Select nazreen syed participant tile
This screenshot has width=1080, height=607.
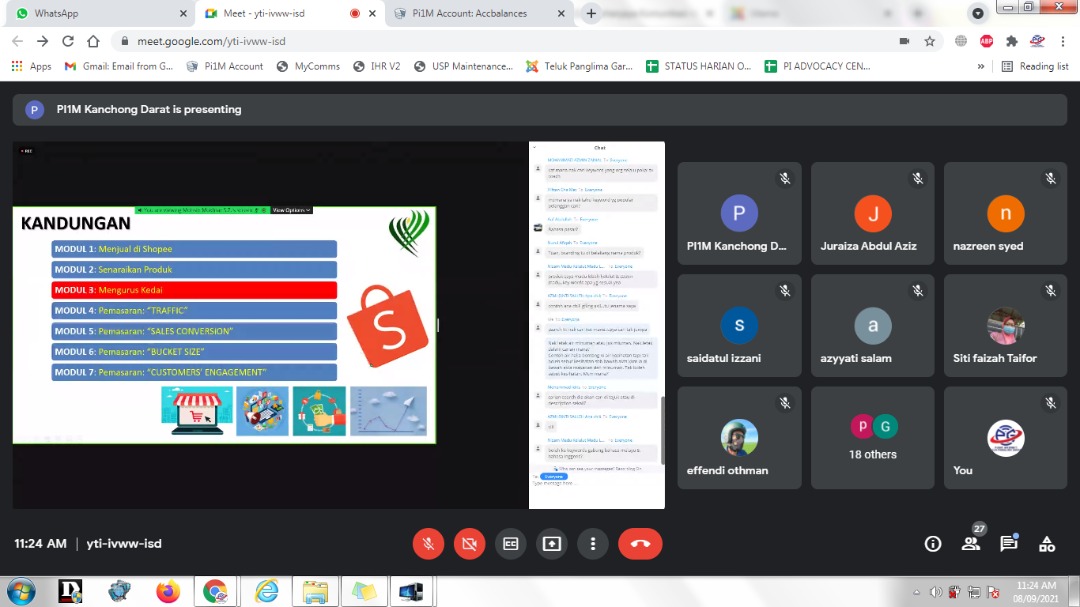pyautogui.click(x=1006, y=214)
